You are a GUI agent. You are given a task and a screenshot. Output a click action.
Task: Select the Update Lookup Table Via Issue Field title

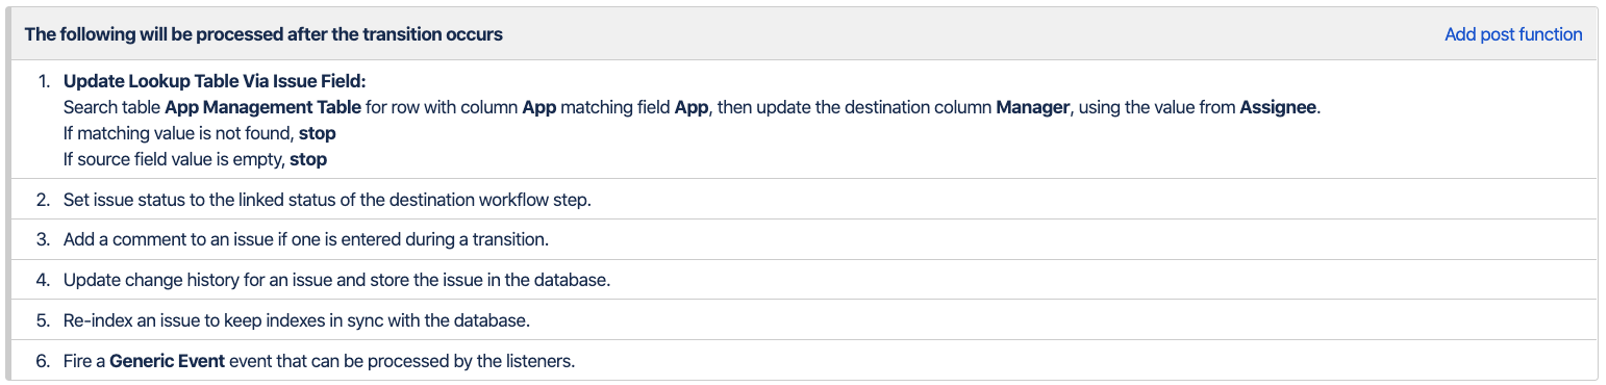click(215, 81)
